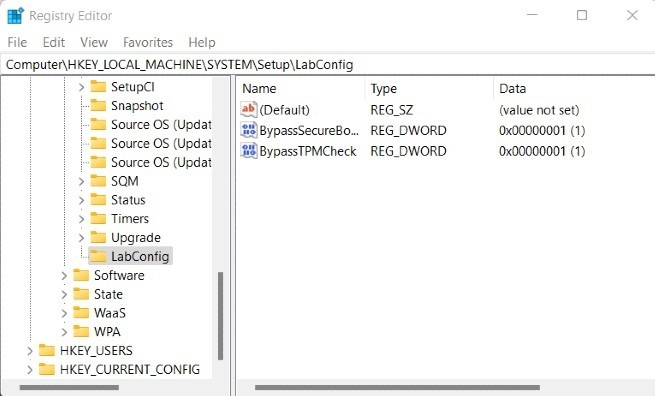The height and width of the screenshot is (396, 655).
Task: Click the BypassSecureBo... DWORD value icon
Action: [x=249, y=130]
